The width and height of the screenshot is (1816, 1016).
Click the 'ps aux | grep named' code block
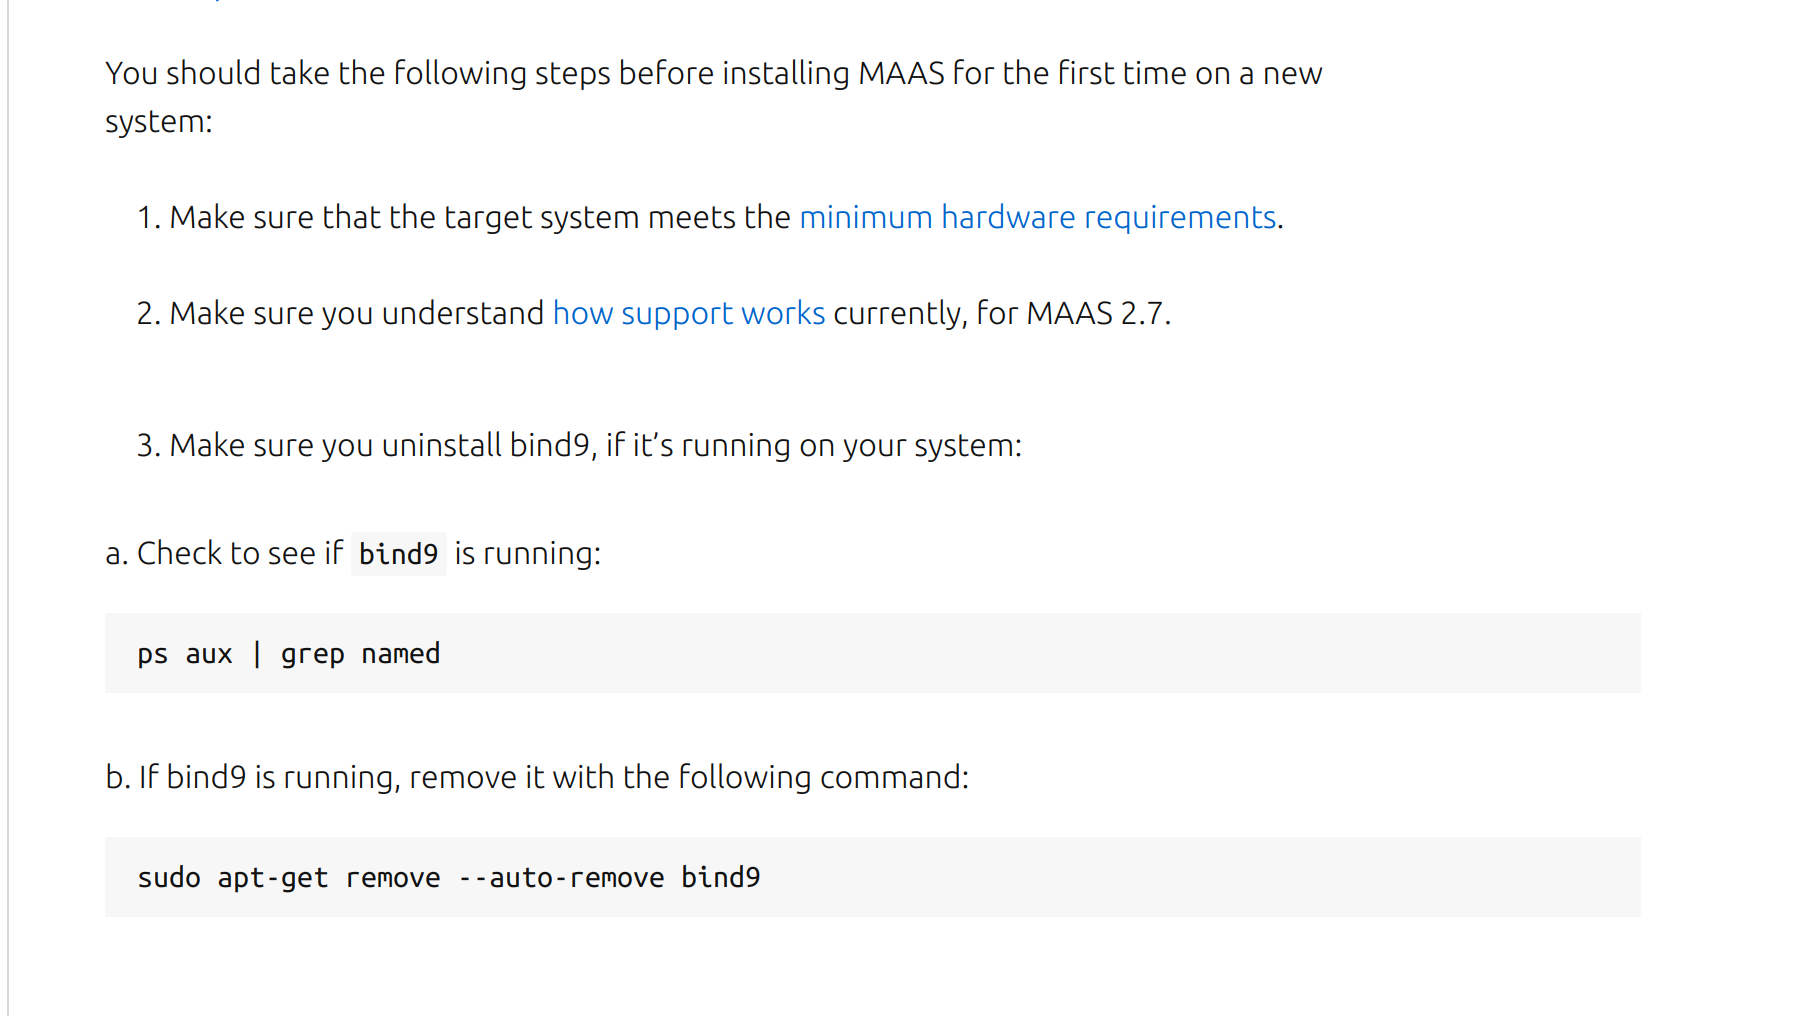click(x=872, y=653)
